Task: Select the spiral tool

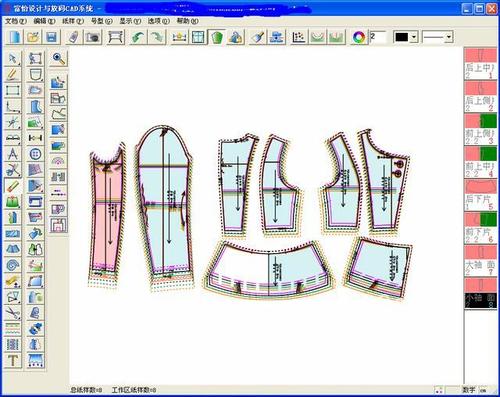Action: coord(13,266)
